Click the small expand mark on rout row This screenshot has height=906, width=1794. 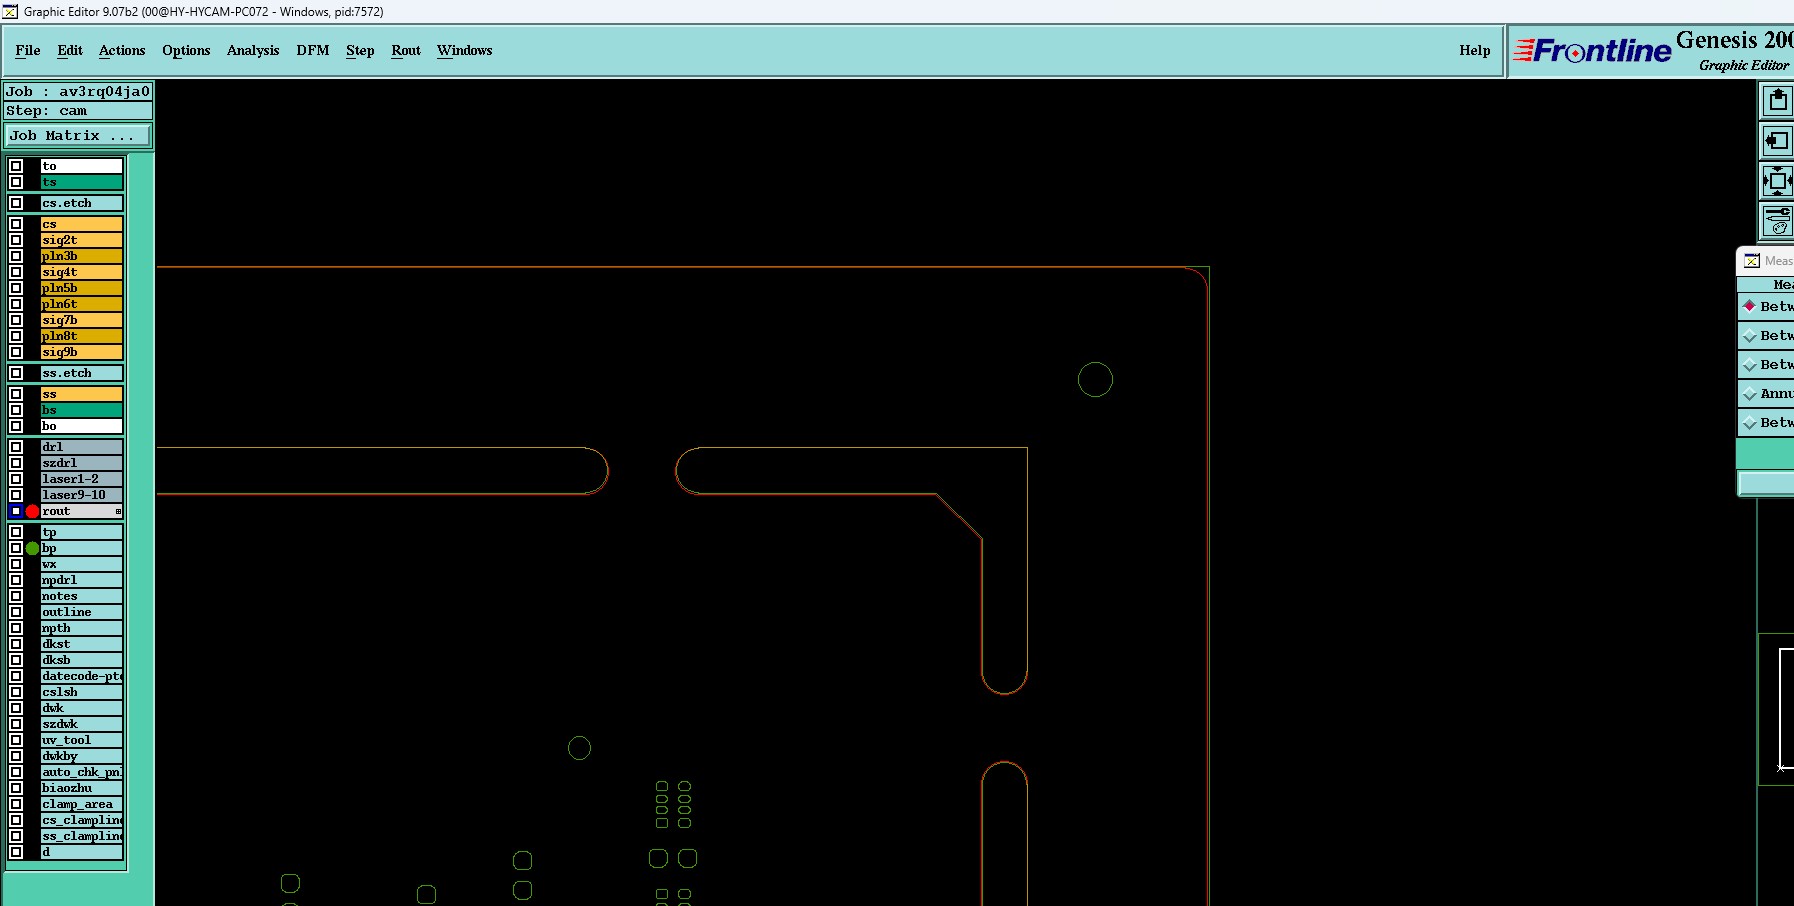pyautogui.click(x=118, y=511)
